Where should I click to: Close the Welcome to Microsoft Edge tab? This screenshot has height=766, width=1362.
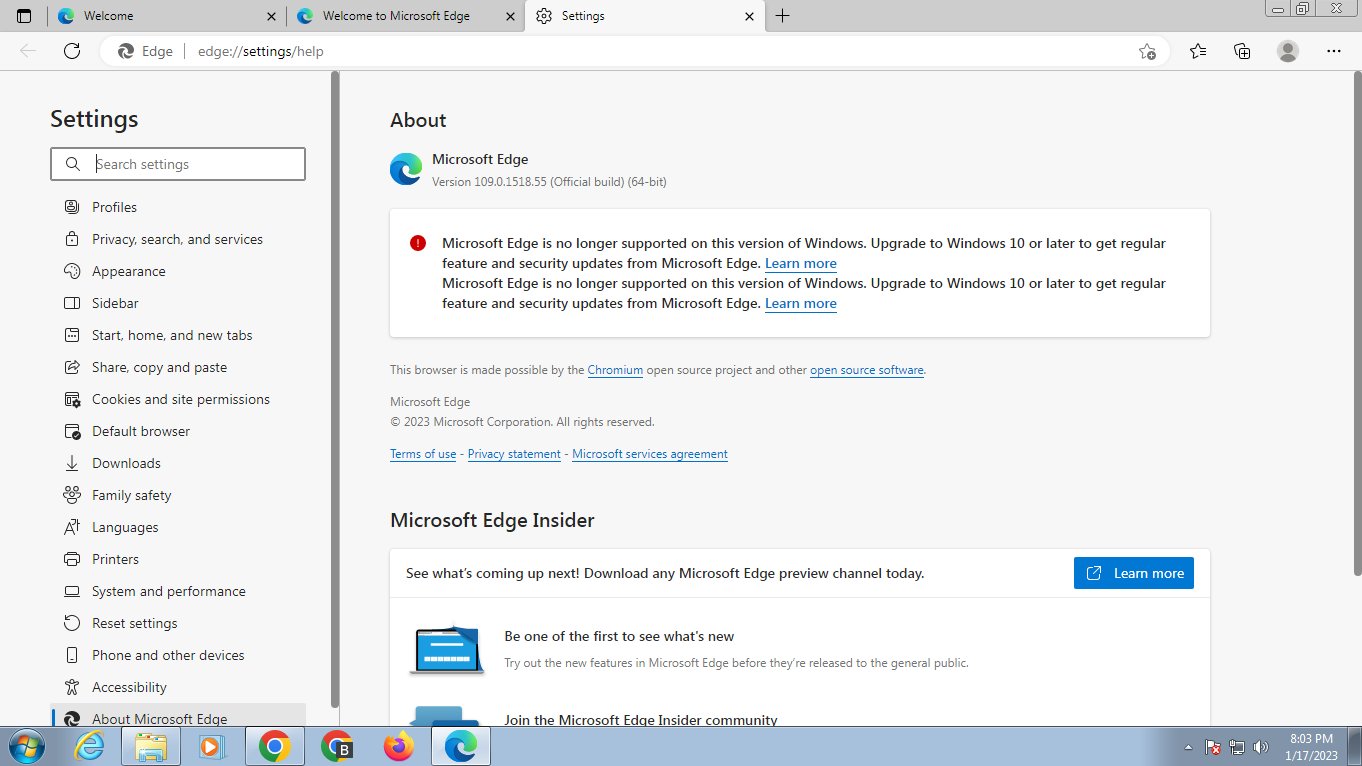pyautogui.click(x=509, y=16)
